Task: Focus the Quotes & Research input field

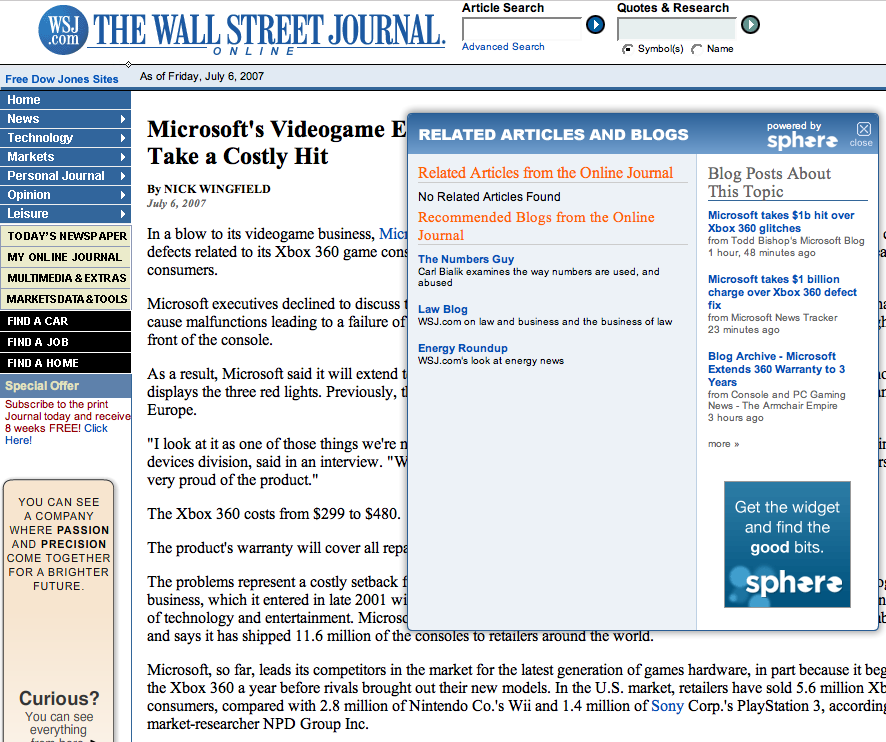Action: [x=677, y=28]
